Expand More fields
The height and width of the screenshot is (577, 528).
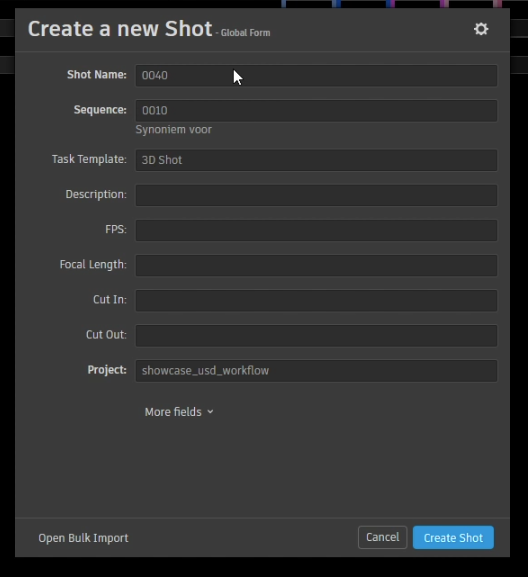point(179,412)
